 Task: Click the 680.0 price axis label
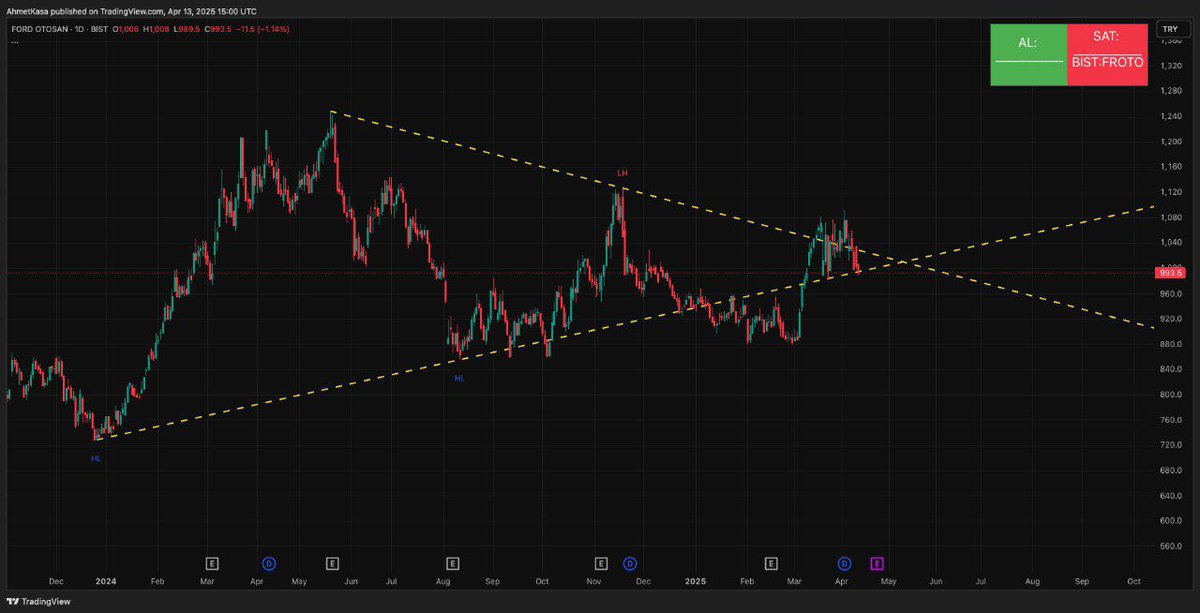point(1169,470)
